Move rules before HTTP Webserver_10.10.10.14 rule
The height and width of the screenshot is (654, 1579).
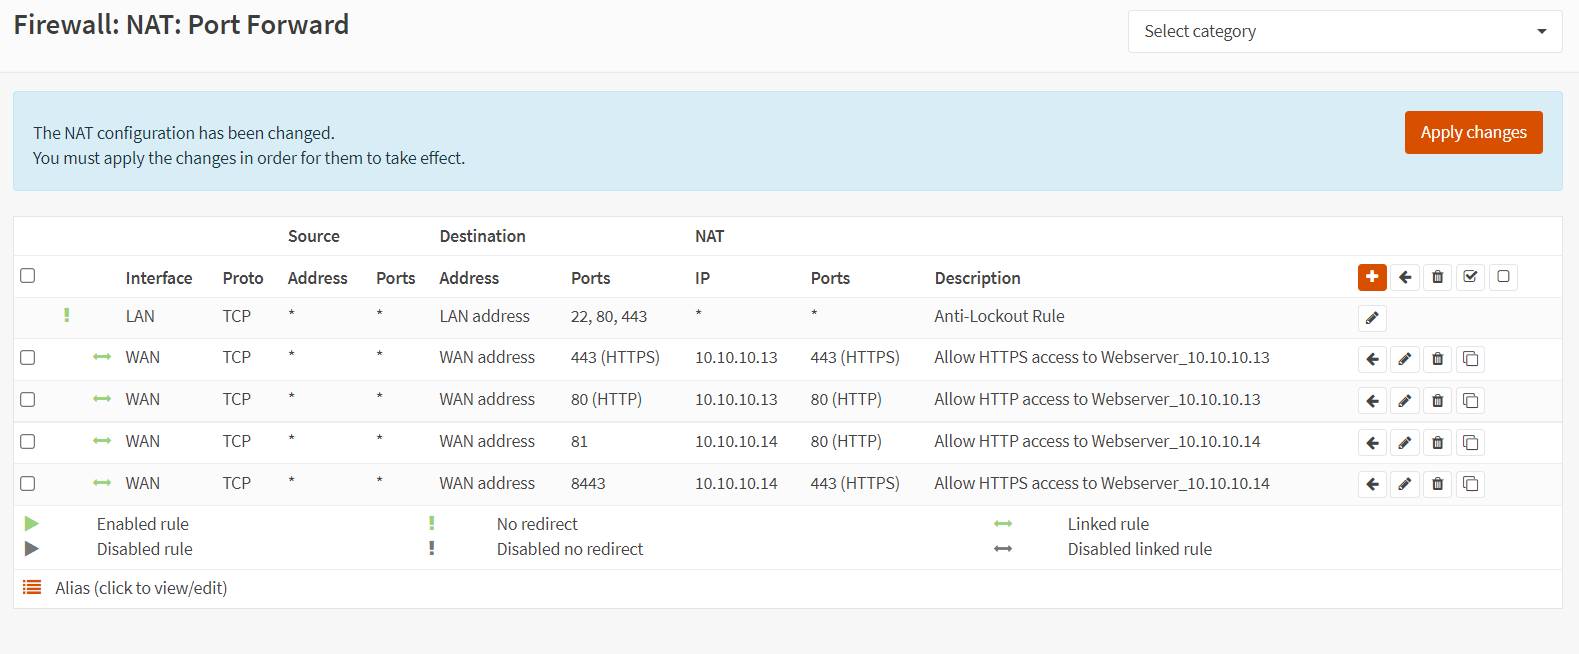[1372, 443]
